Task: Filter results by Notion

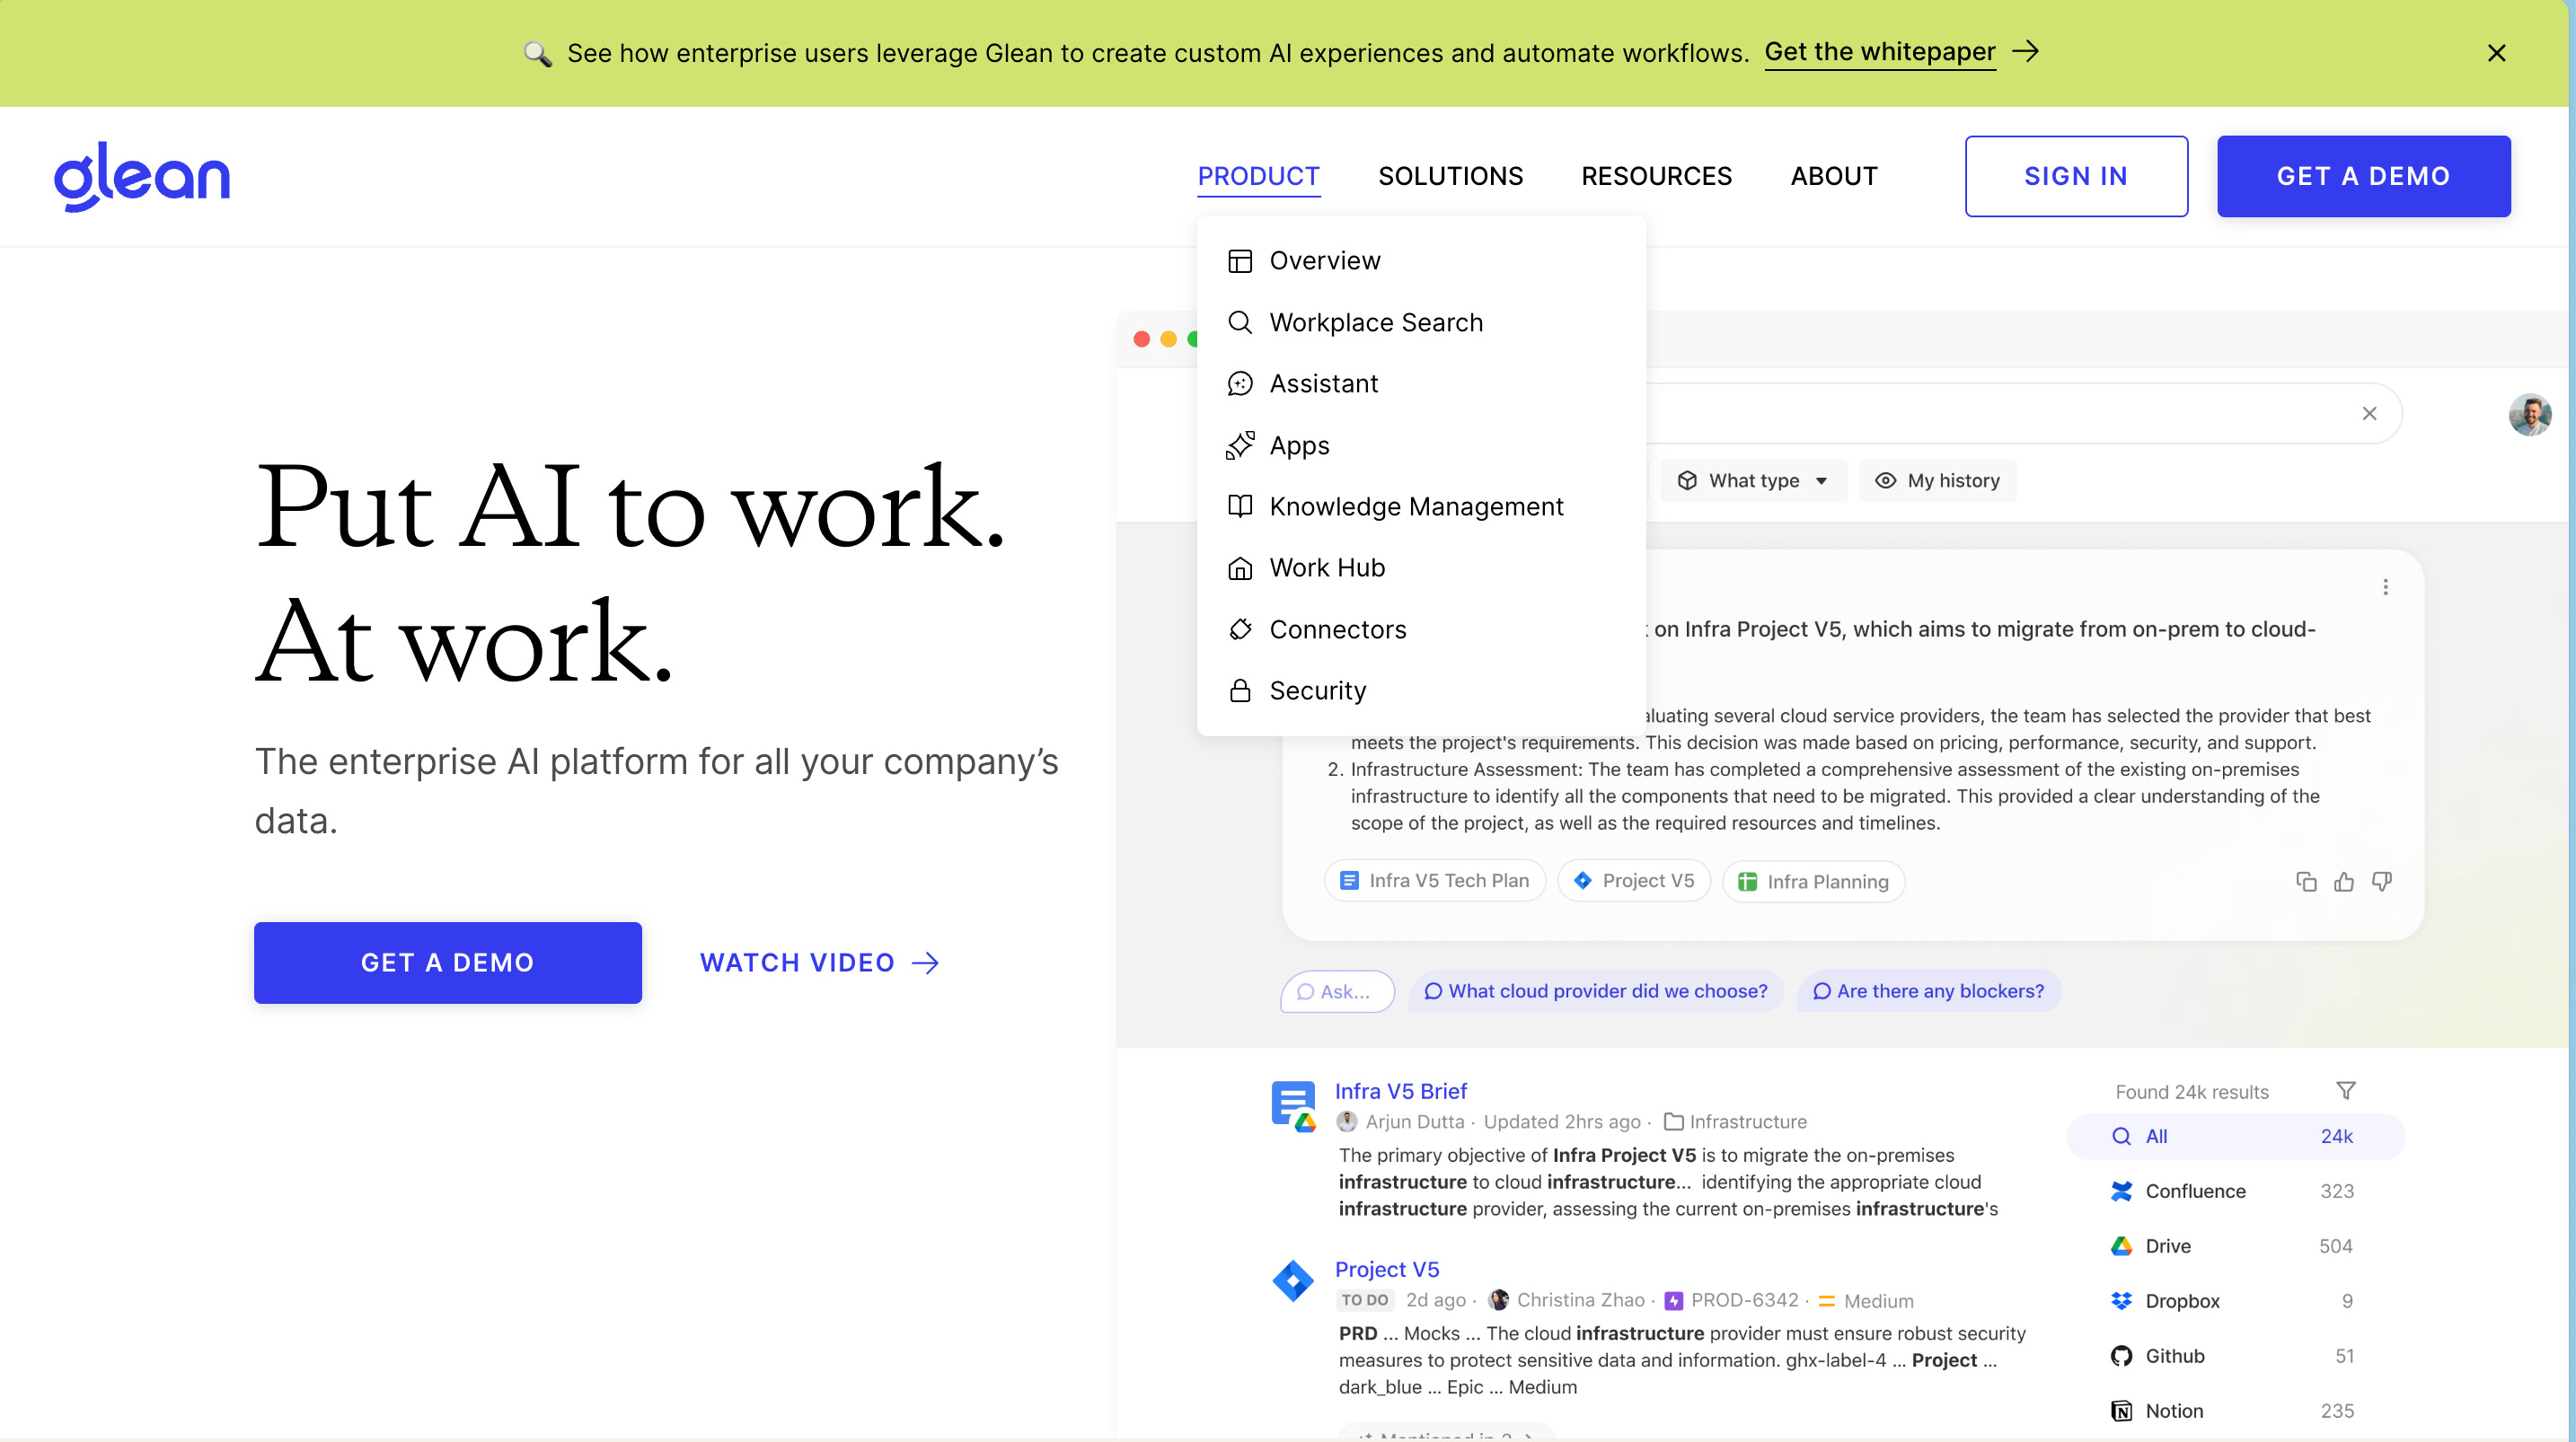Action: pos(2235,1412)
